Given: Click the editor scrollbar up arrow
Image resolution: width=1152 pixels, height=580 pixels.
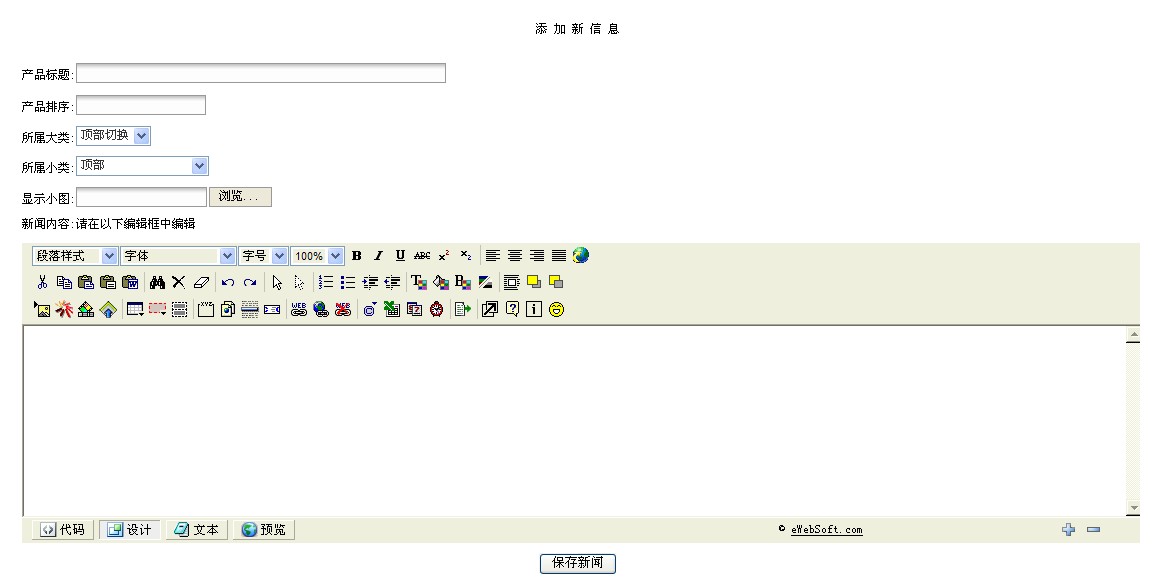Looking at the screenshot, I should click(x=1134, y=334).
